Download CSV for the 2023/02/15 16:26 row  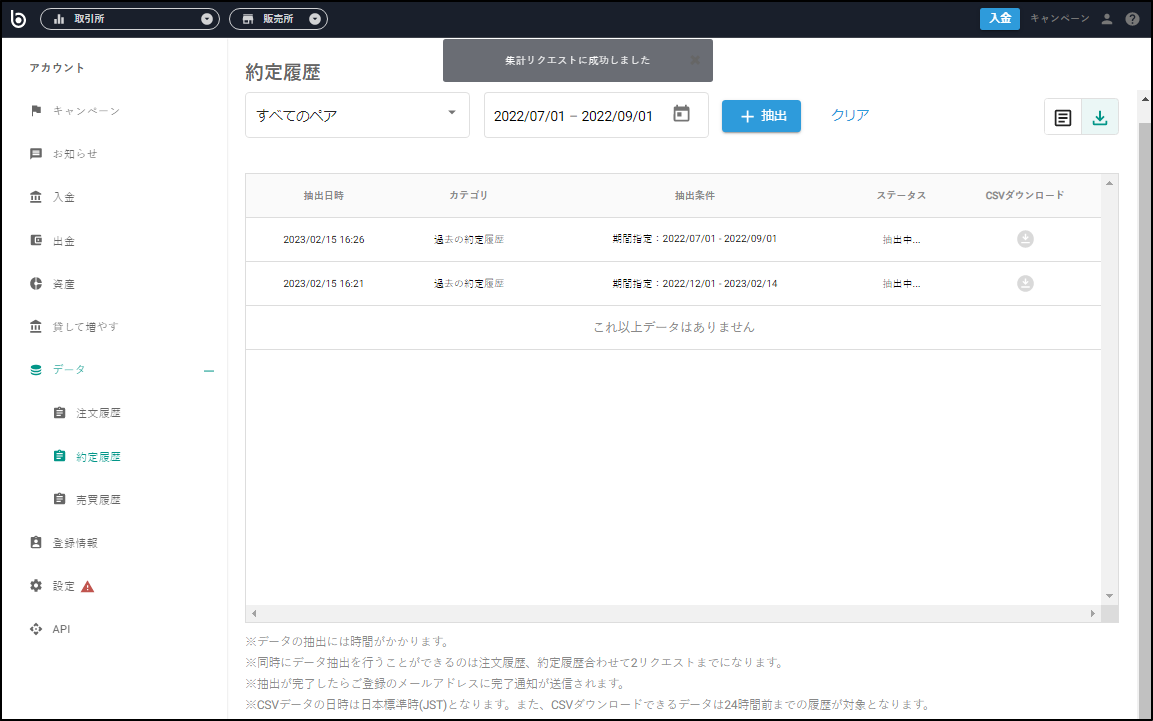coord(1025,239)
